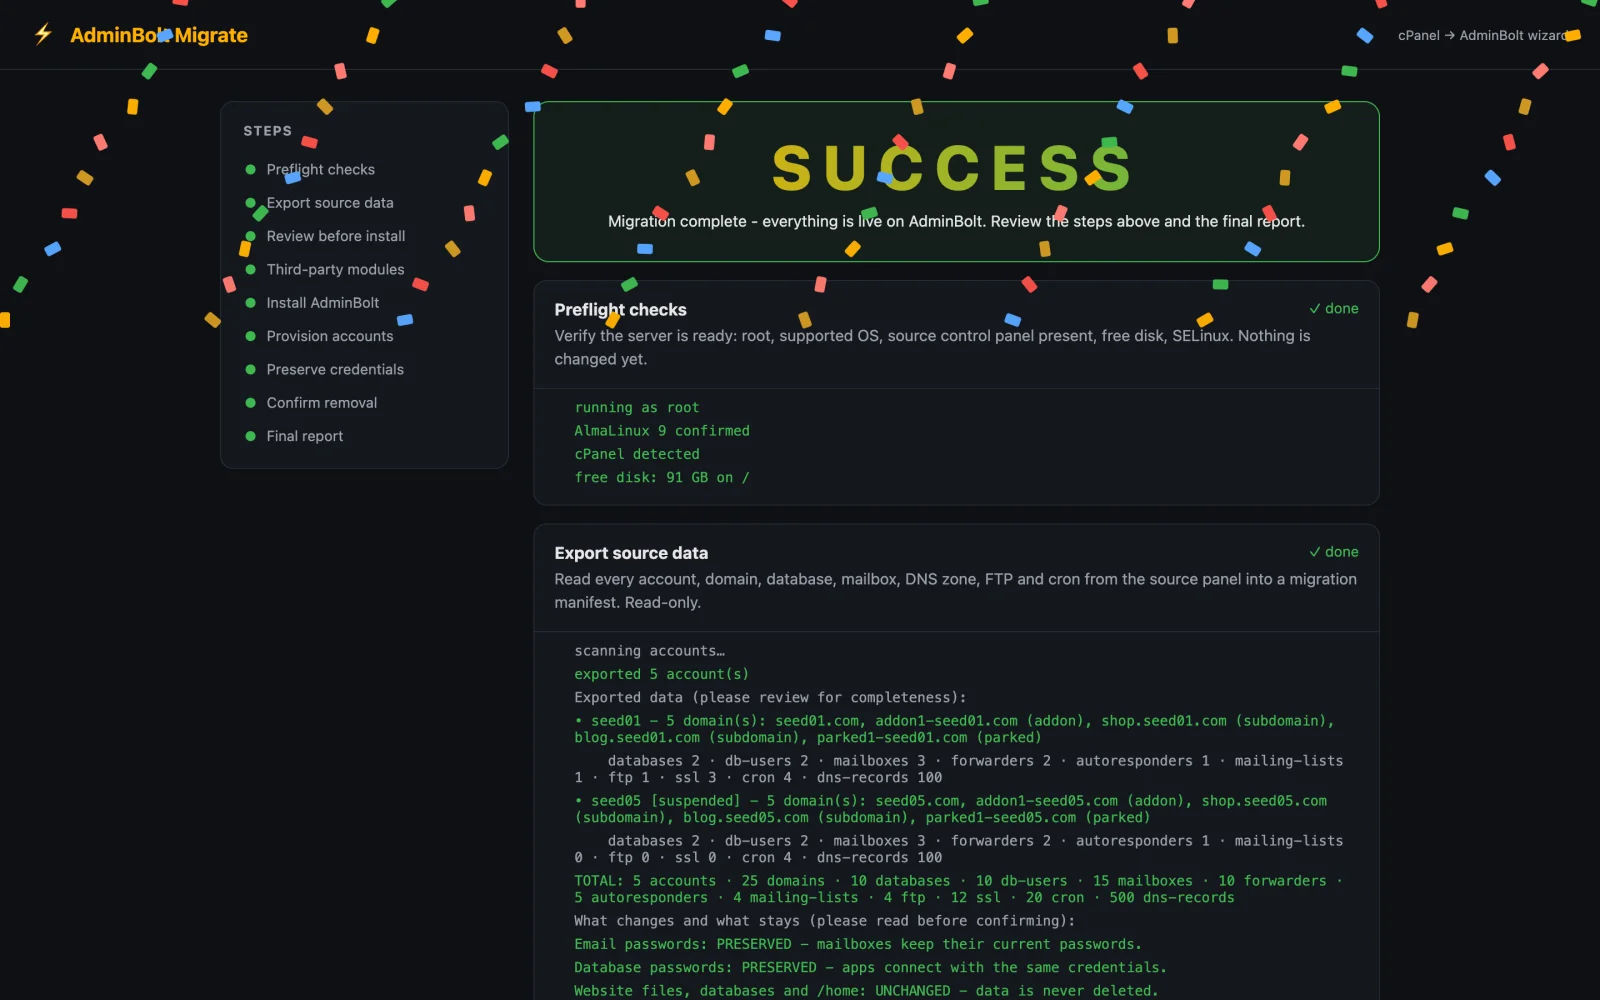Select the 'AlmaLinux 9 confirmed' log line
Viewport: 1600px width, 1000px height.
[x=662, y=431]
